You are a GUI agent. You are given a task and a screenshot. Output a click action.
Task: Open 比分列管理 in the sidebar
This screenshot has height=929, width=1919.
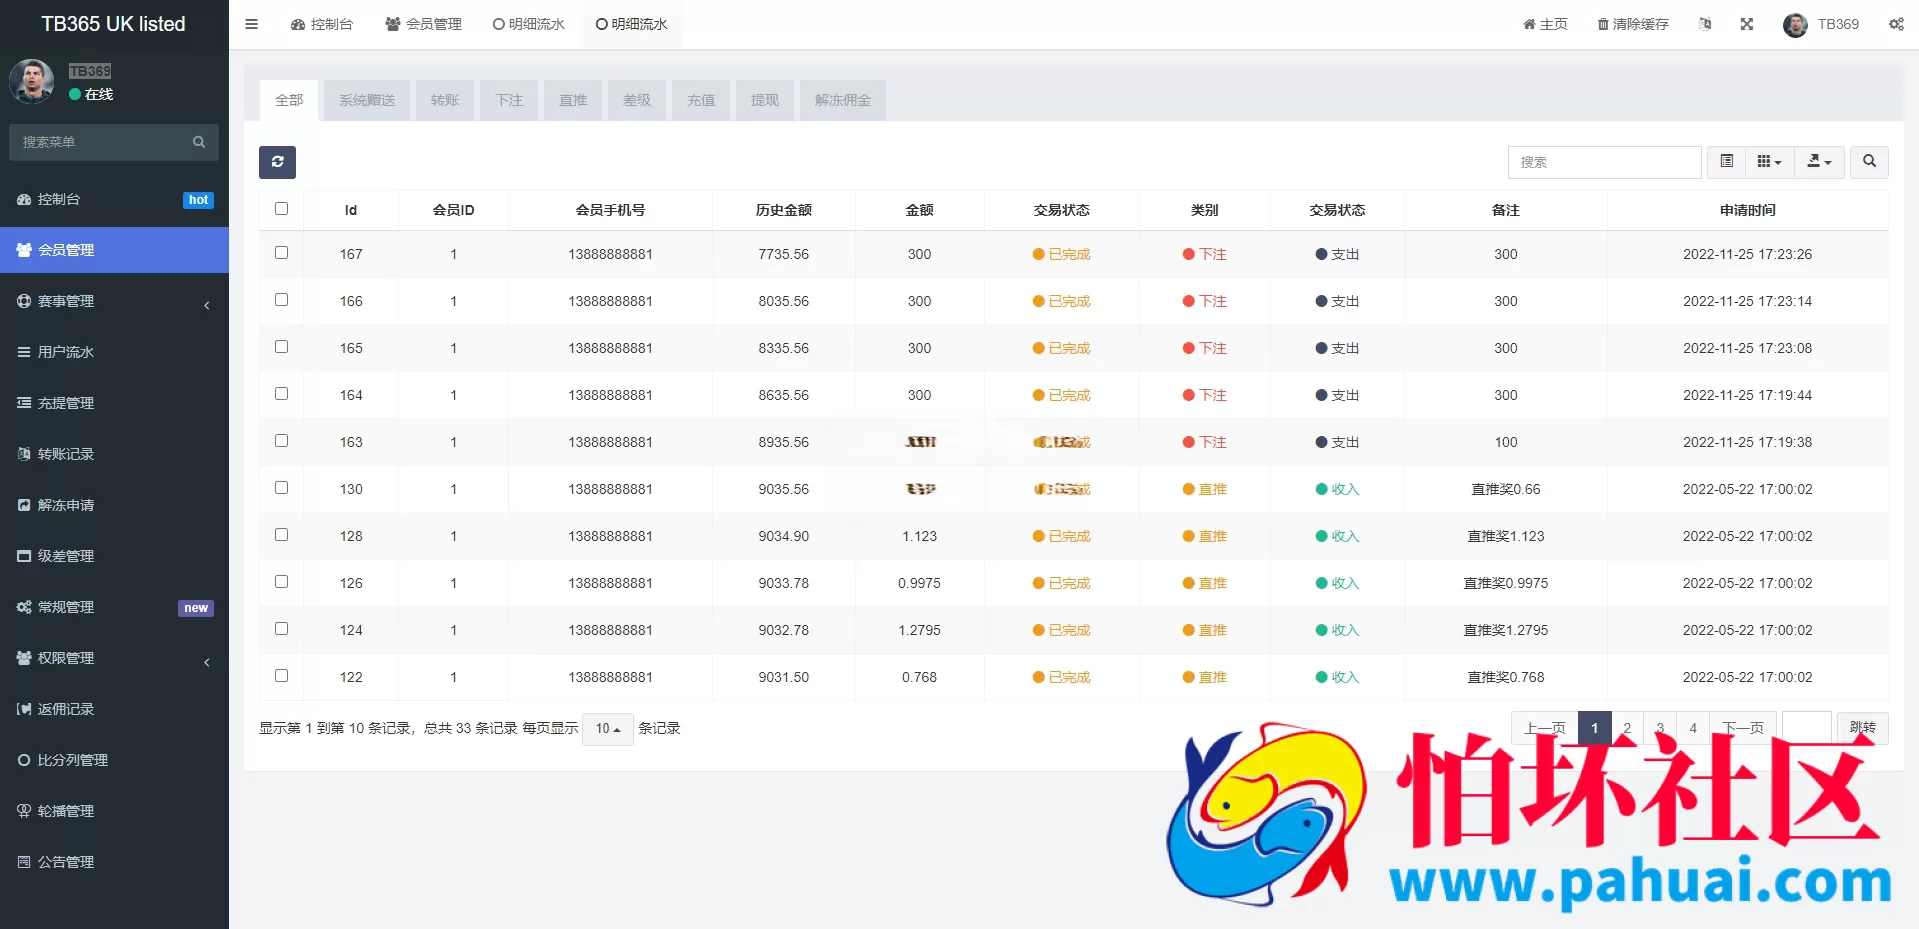click(x=114, y=760)
